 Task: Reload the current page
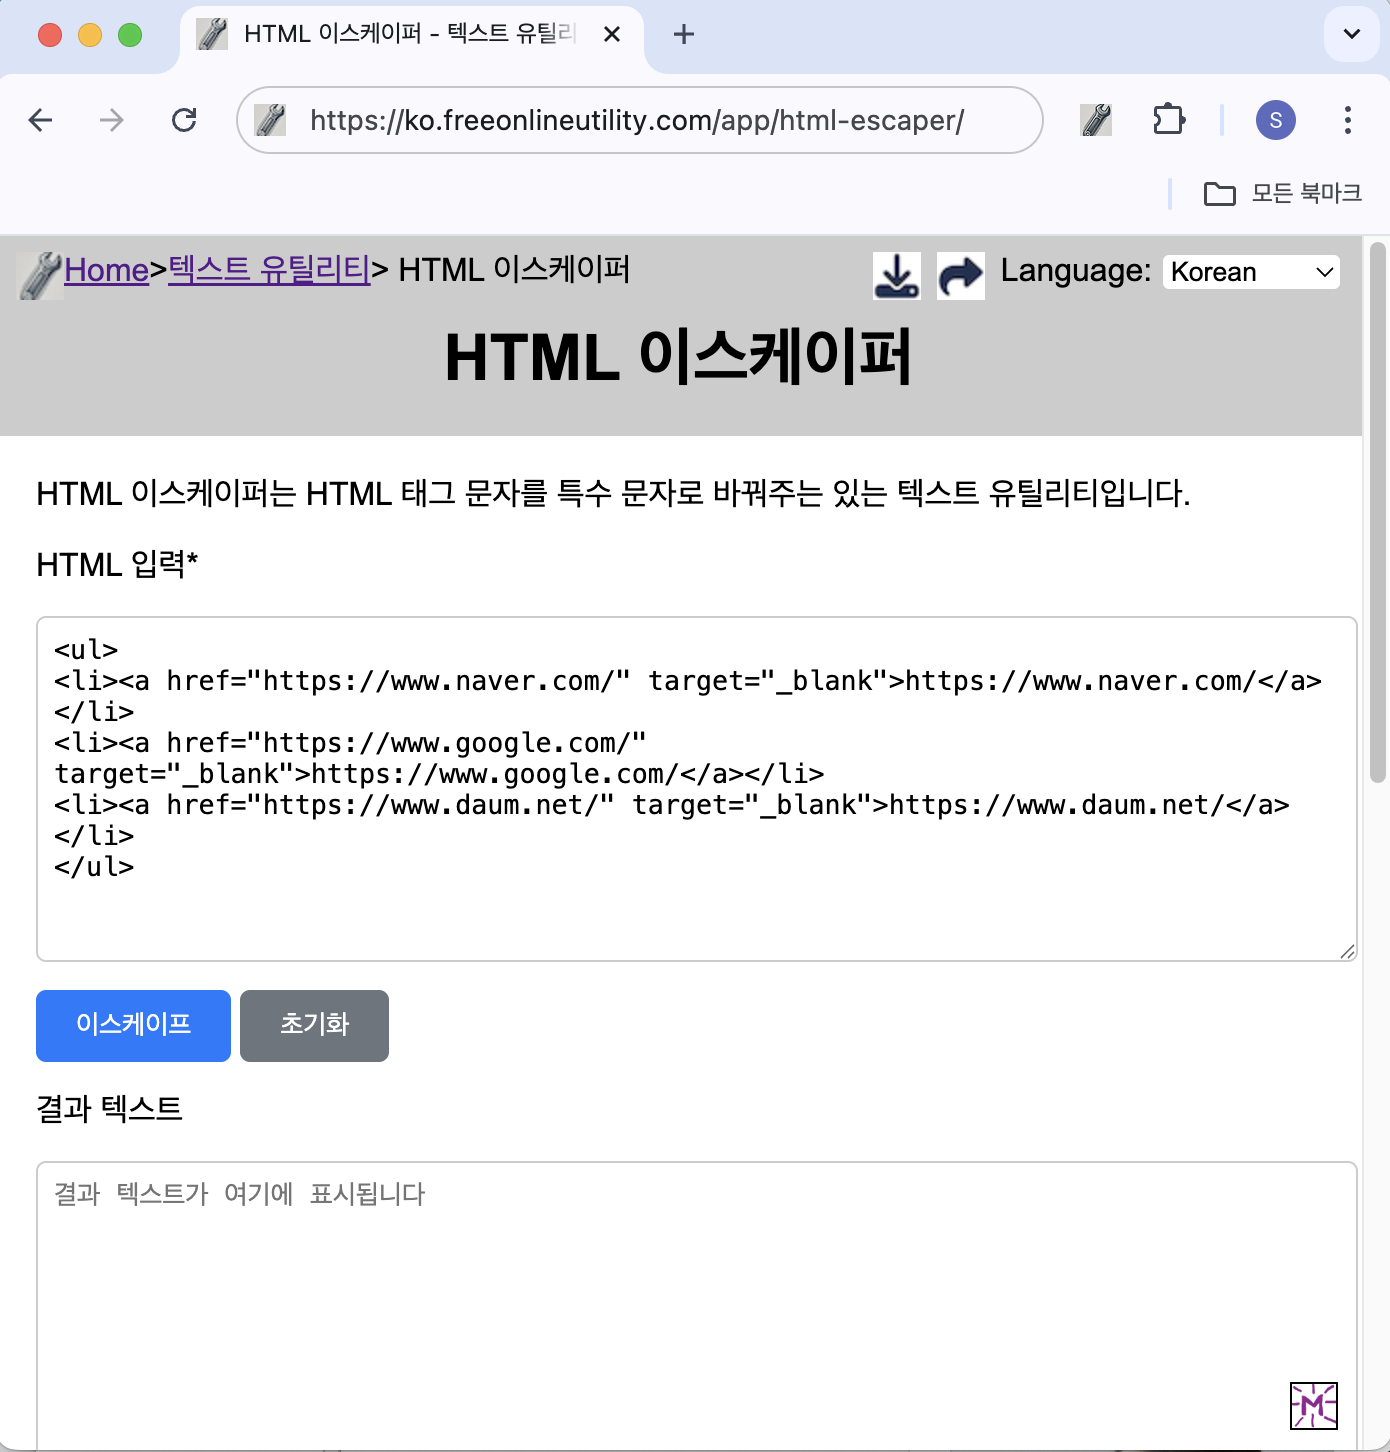tap(184, 120)
